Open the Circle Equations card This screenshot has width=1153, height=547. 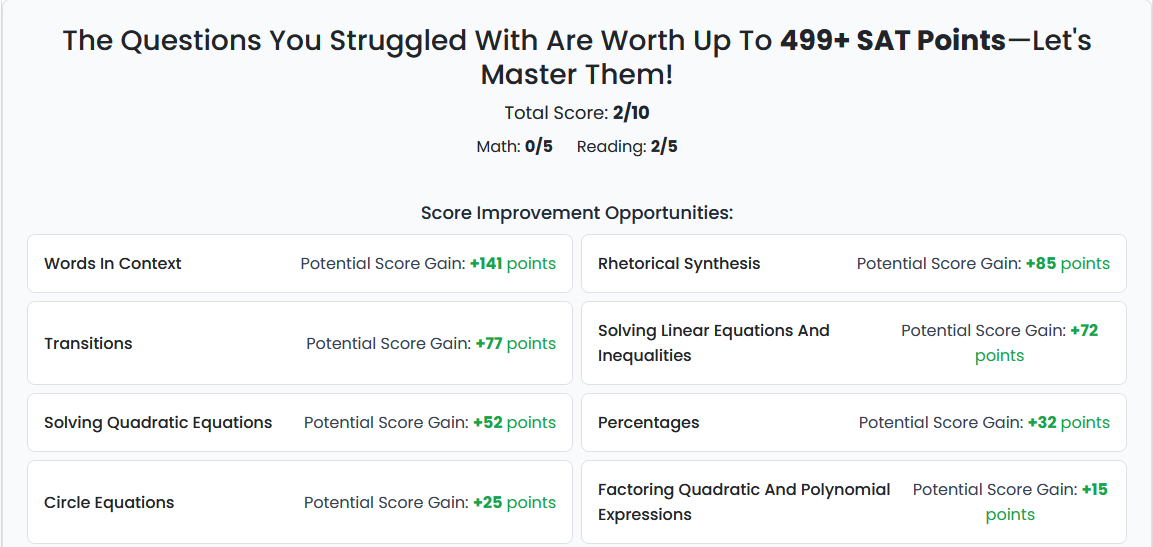[300, 502]
